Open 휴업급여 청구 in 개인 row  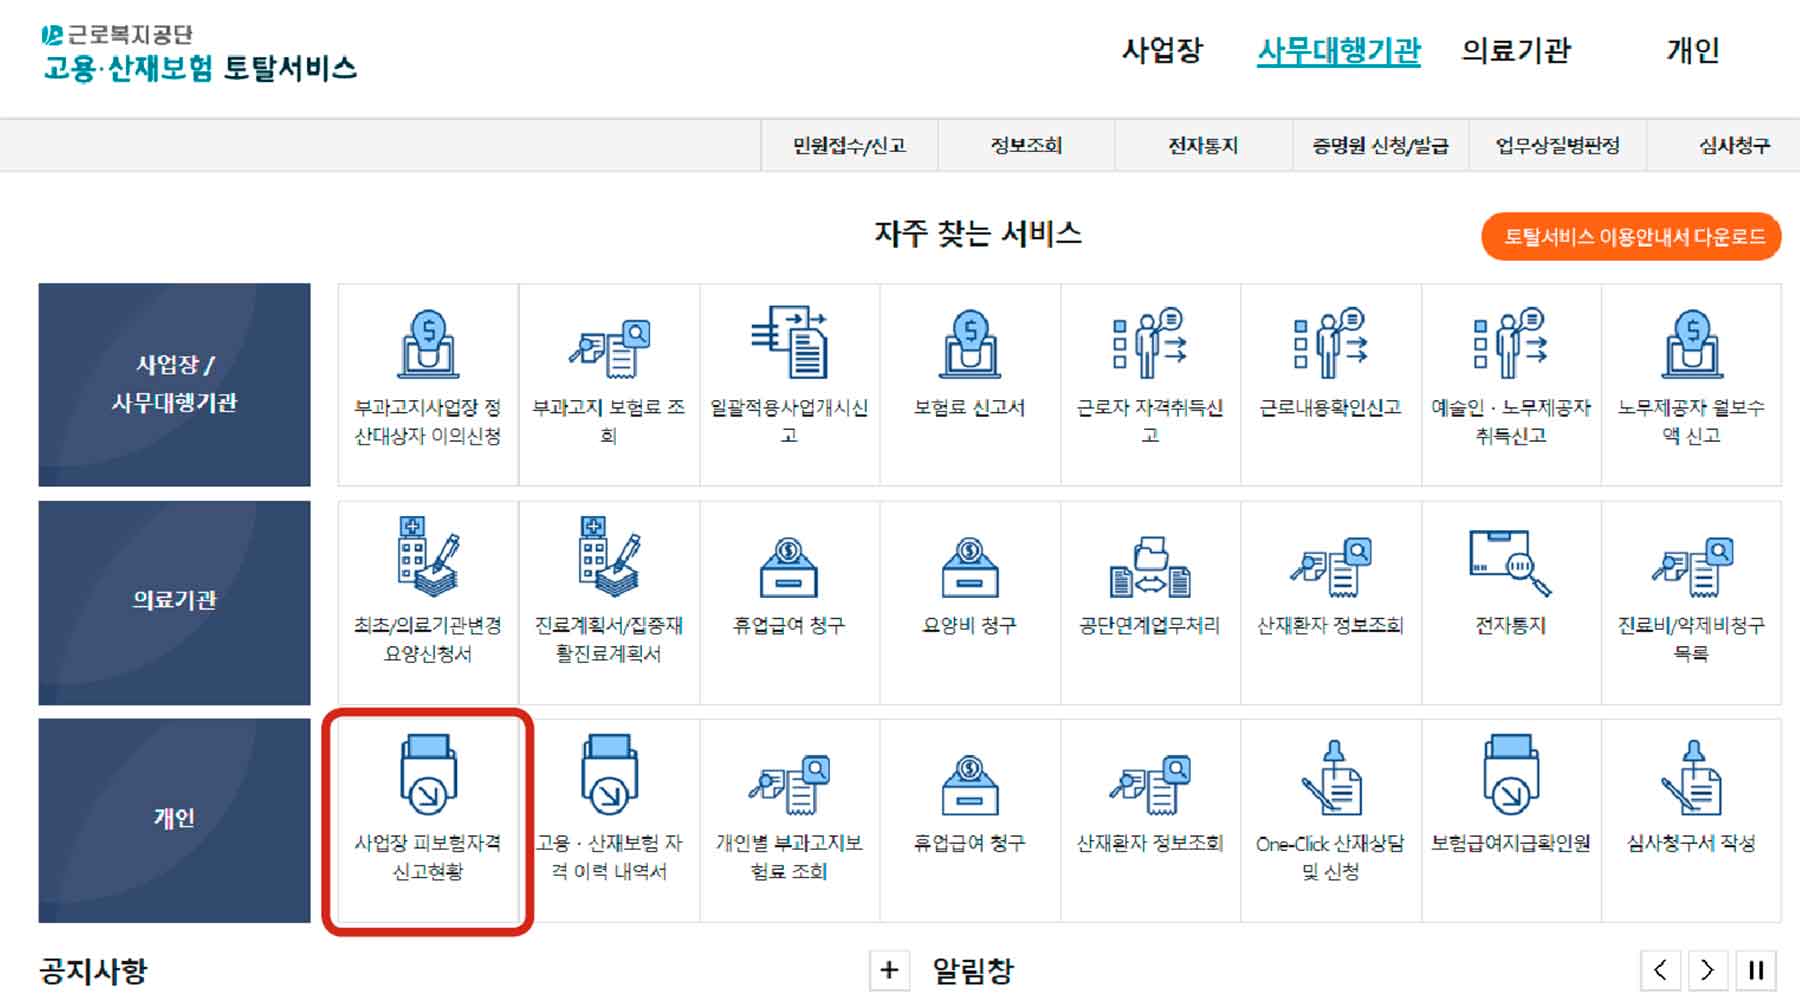[970, 821]
